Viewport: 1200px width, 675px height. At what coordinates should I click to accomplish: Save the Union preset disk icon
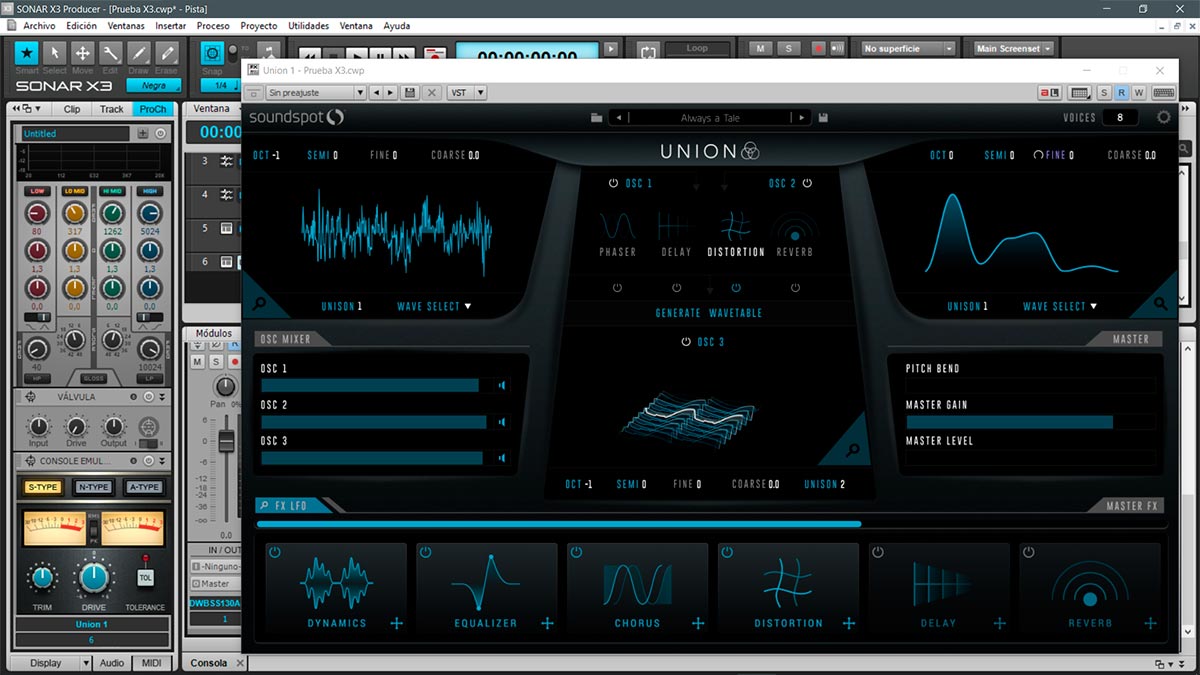pyautogui.click(x=823, y=118)
